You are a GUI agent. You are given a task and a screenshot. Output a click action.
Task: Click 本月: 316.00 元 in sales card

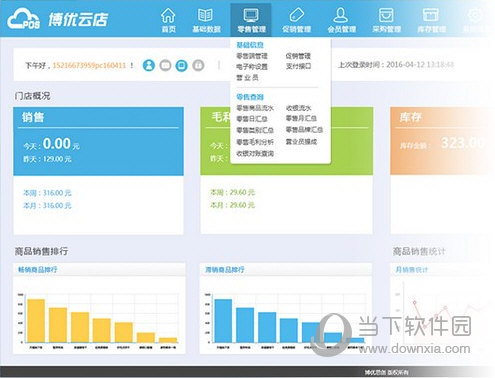click(x=47, y=206)
